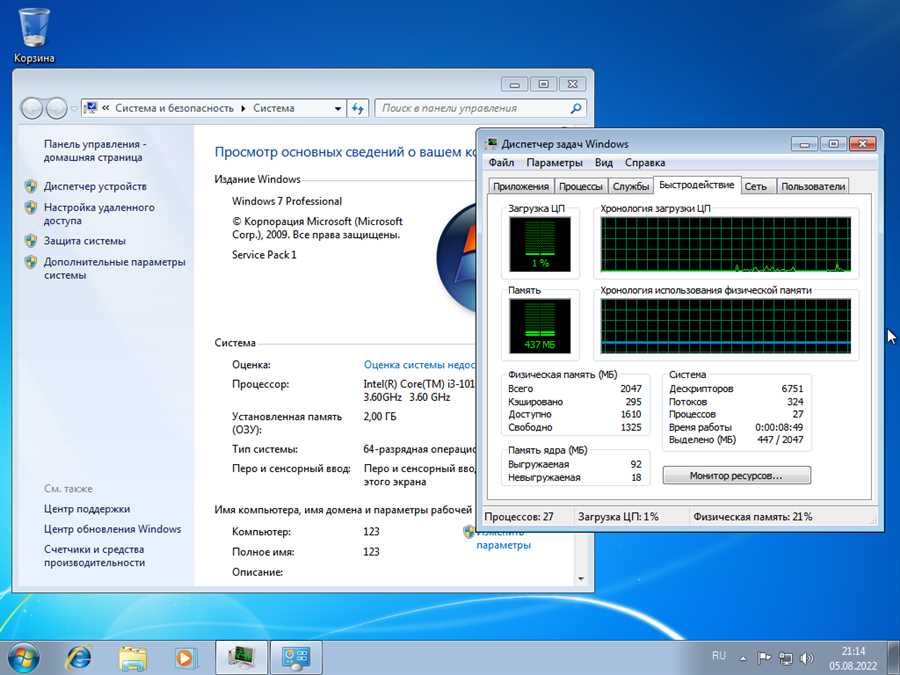Click shield icon beside 'Диспетчер устройств'
Image resolution: width=900 pixels, height=675 pixels.
pyautogui.click(x=31, y=186)
